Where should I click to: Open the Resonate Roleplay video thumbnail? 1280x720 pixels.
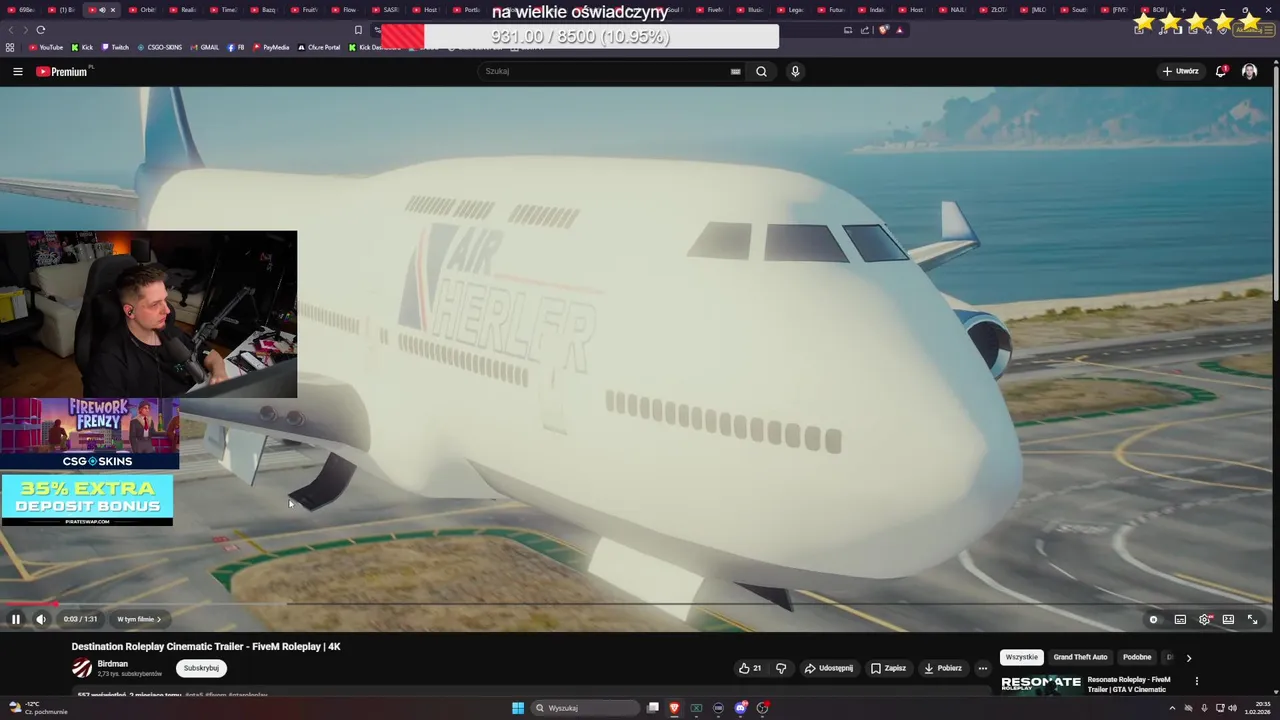tap(1041, 685)
